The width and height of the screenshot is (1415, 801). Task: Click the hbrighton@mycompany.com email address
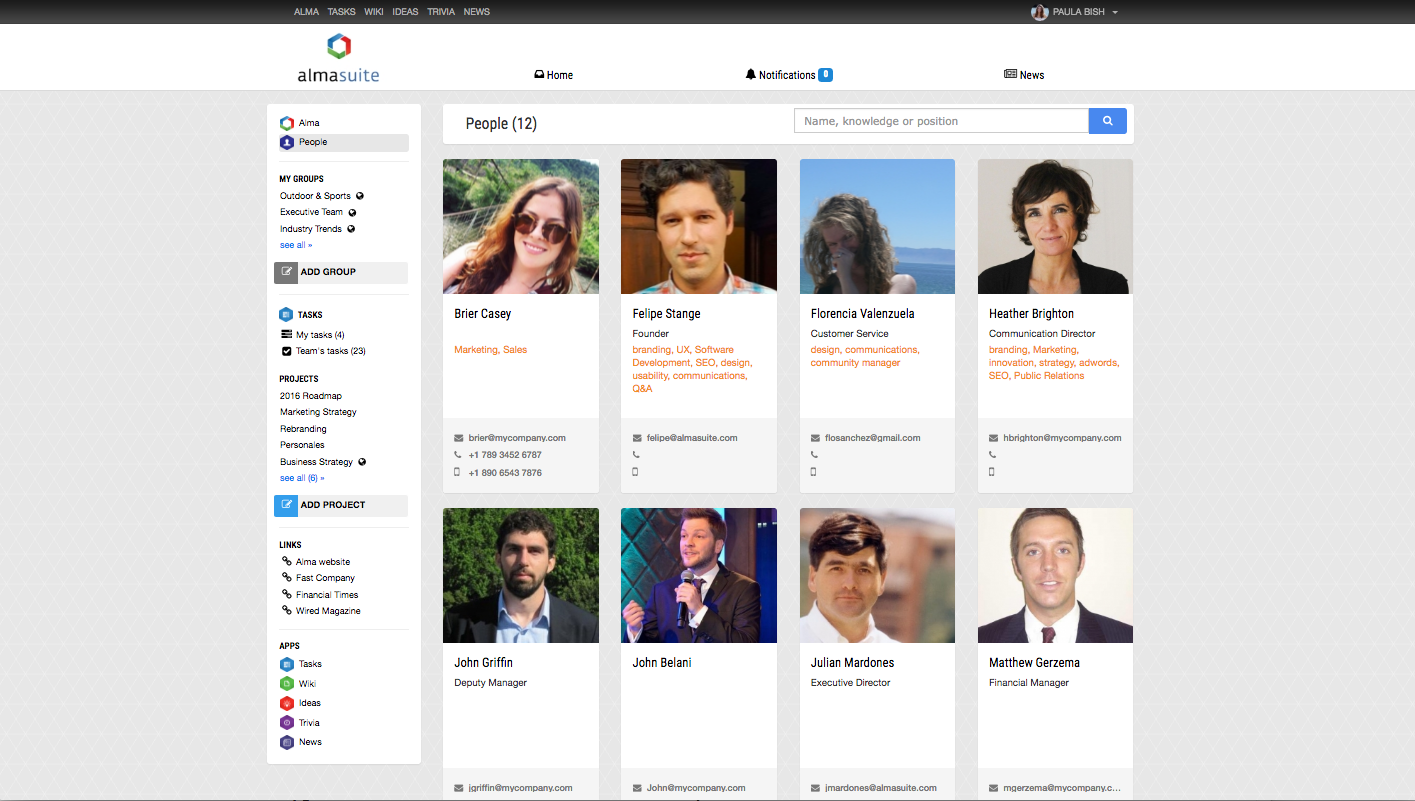coord(1062,438)
